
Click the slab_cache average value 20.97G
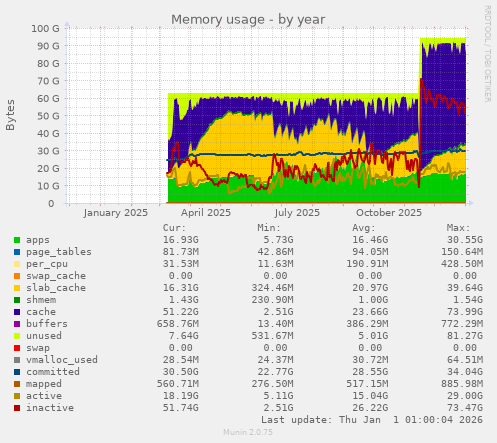coord(370,288)
